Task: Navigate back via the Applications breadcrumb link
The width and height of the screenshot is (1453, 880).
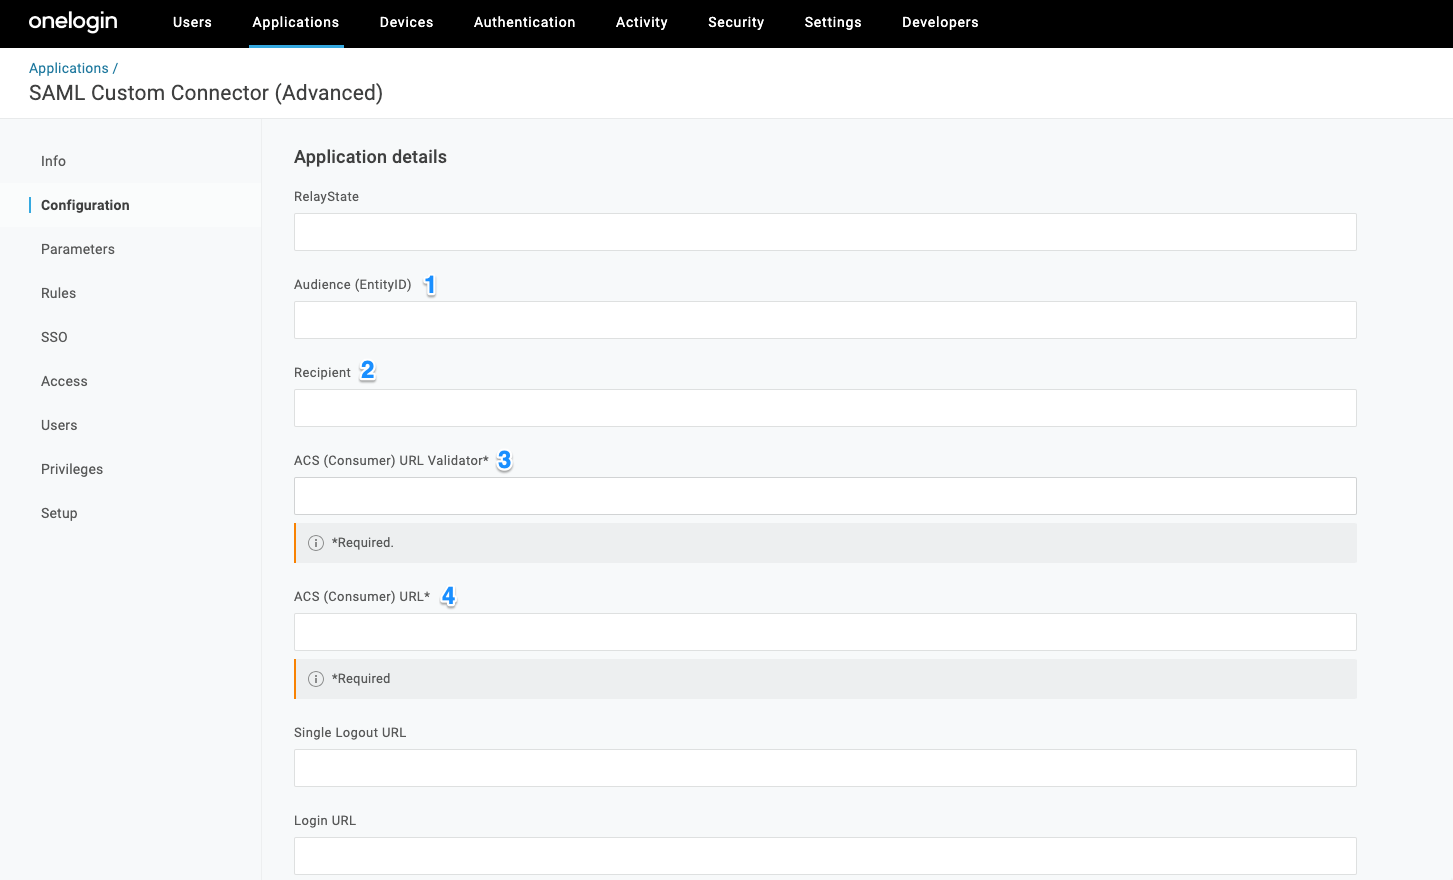Action: click(68, 67)
